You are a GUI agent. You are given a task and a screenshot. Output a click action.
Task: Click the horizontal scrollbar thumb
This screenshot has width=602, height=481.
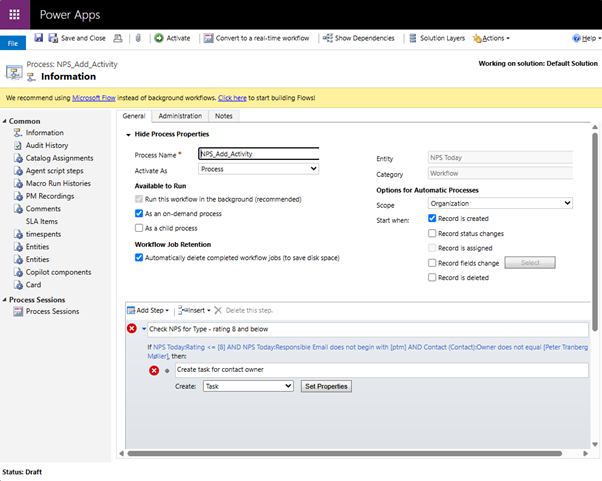click(x=345, y=453)
